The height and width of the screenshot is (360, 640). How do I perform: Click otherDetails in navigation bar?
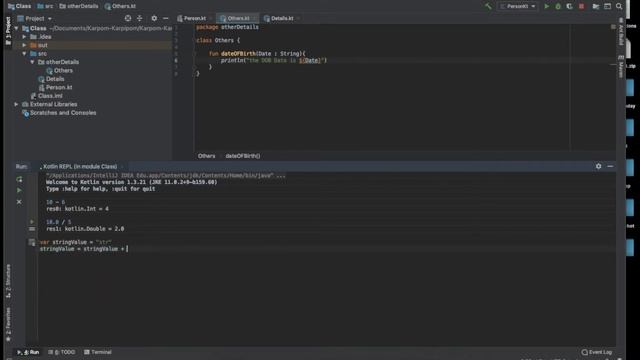[79, 6]
